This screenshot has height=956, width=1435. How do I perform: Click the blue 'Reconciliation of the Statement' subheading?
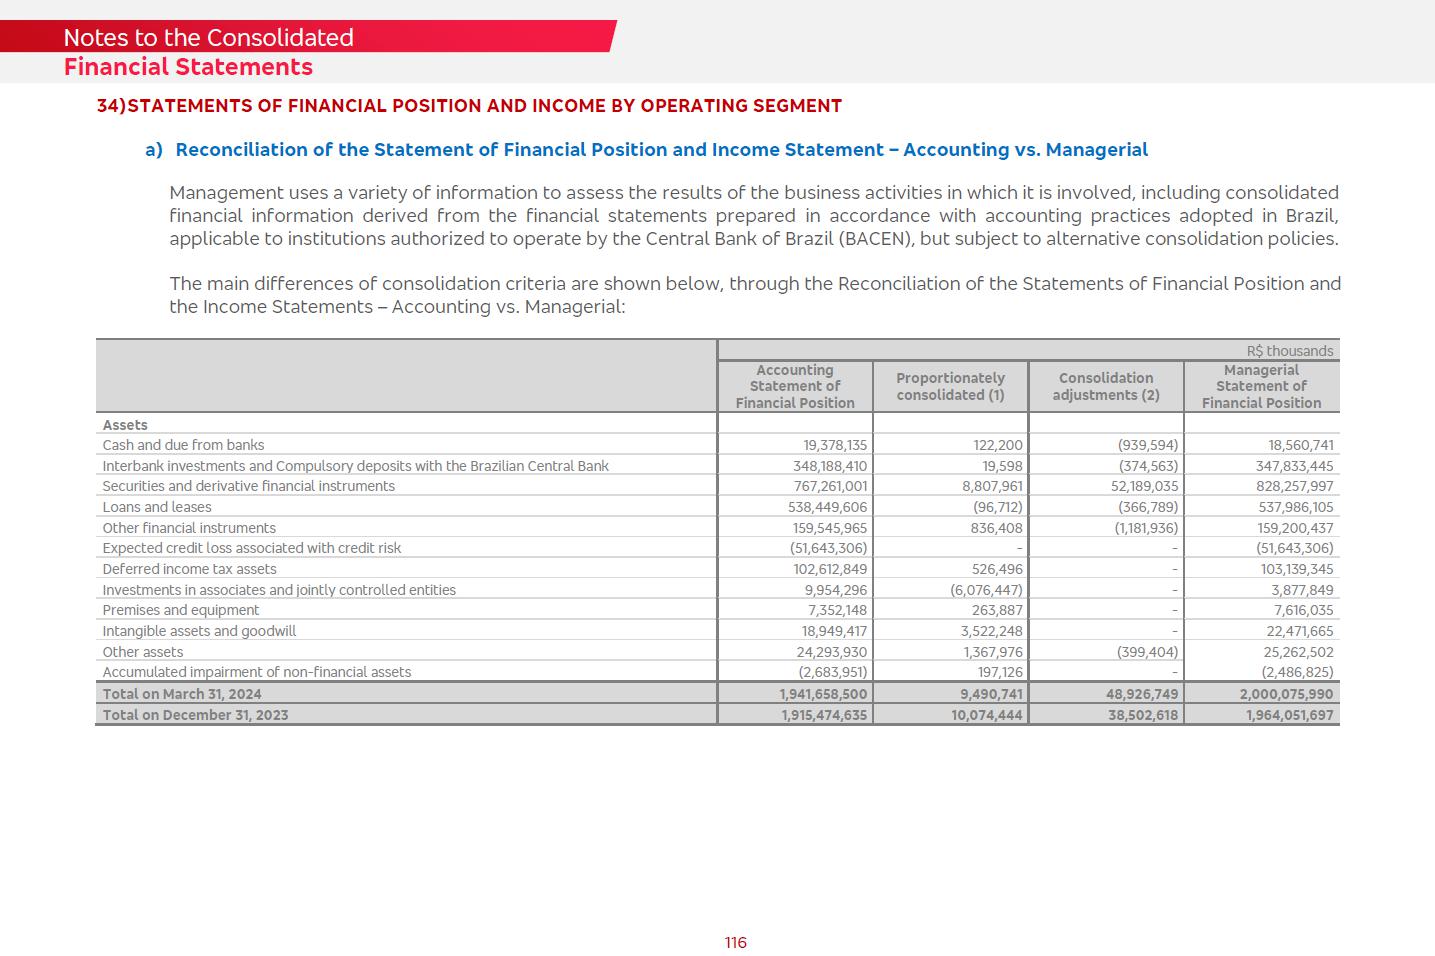[x=660, y=150]
